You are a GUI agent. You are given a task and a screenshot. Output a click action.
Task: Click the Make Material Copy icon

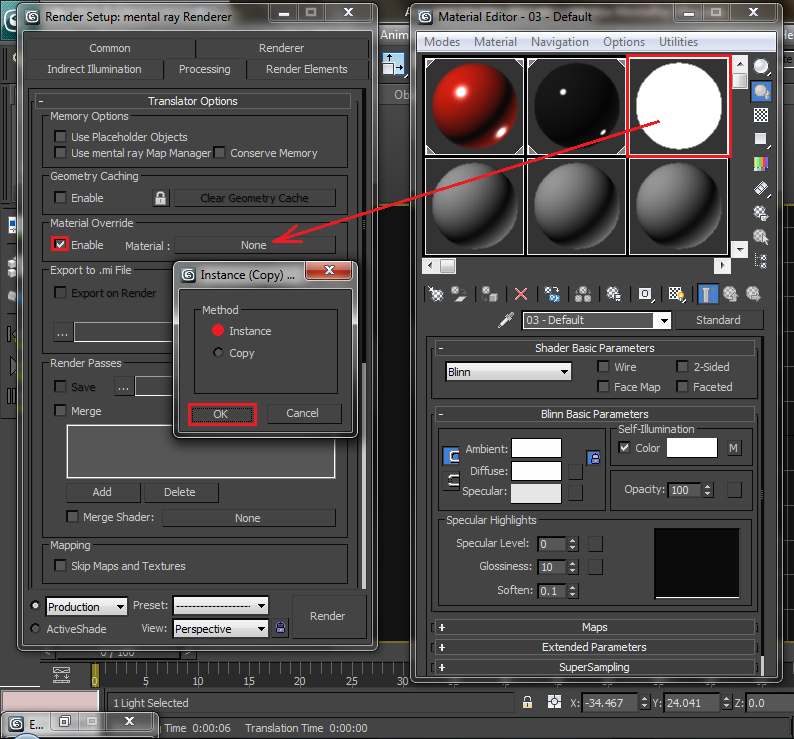click(552, 294)
